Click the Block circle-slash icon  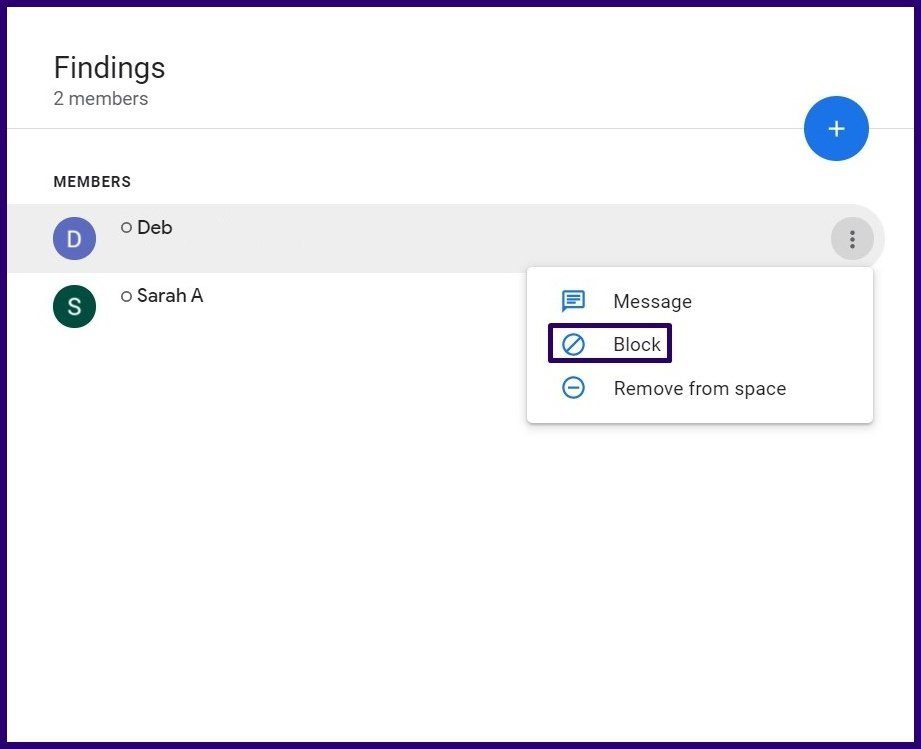573,344
